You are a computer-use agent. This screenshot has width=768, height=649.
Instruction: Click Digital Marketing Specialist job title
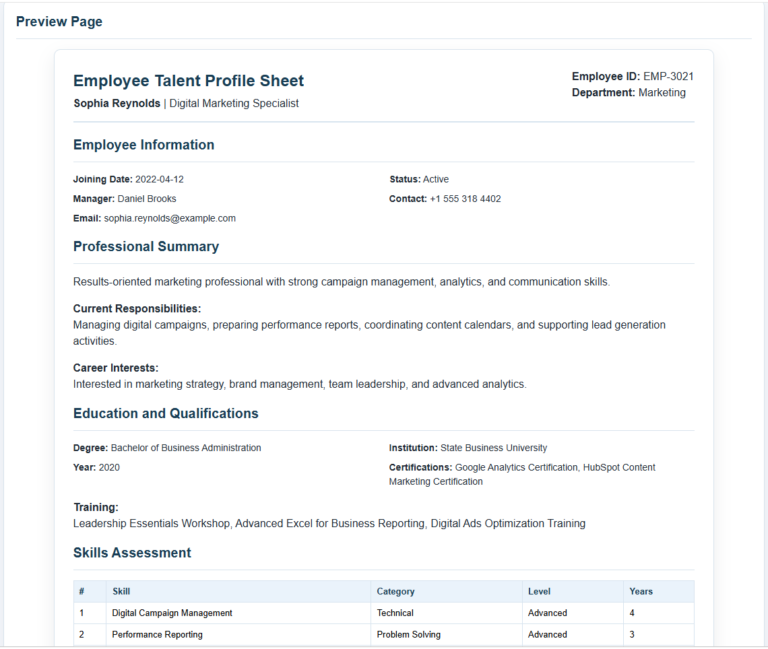234,103
